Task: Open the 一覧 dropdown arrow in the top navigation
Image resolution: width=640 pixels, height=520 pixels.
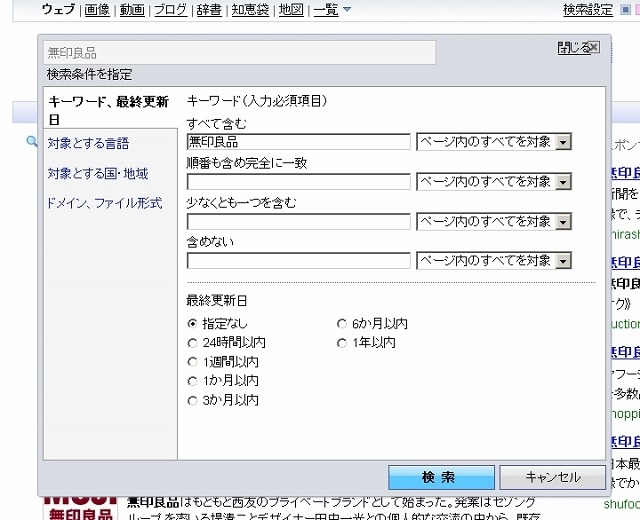Action: [347, 9]
